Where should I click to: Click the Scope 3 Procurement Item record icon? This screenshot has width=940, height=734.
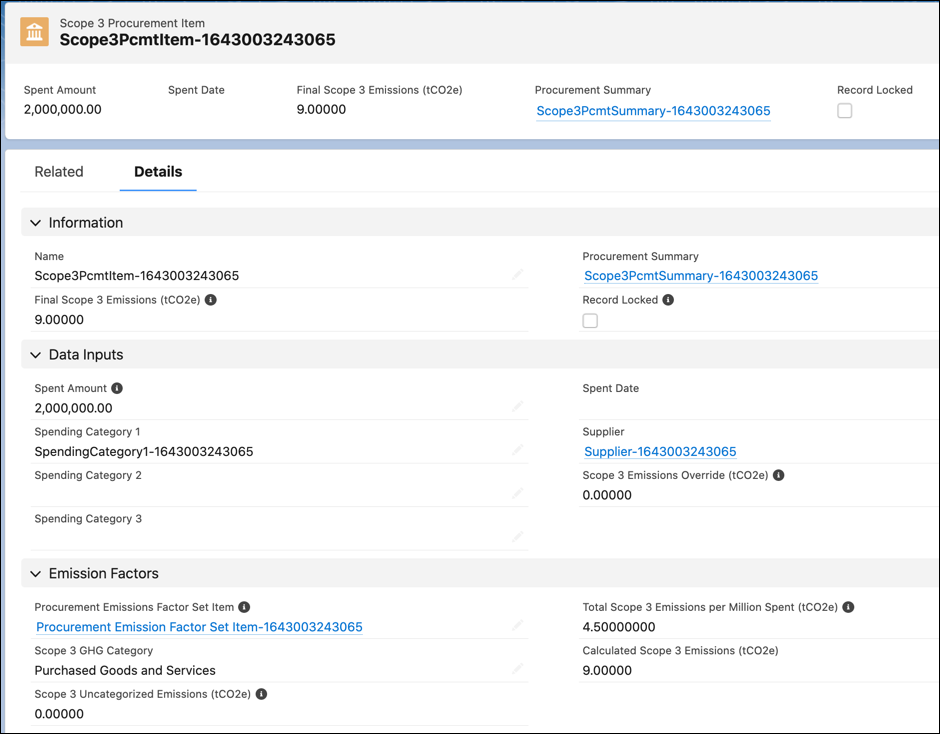[34, 32]
